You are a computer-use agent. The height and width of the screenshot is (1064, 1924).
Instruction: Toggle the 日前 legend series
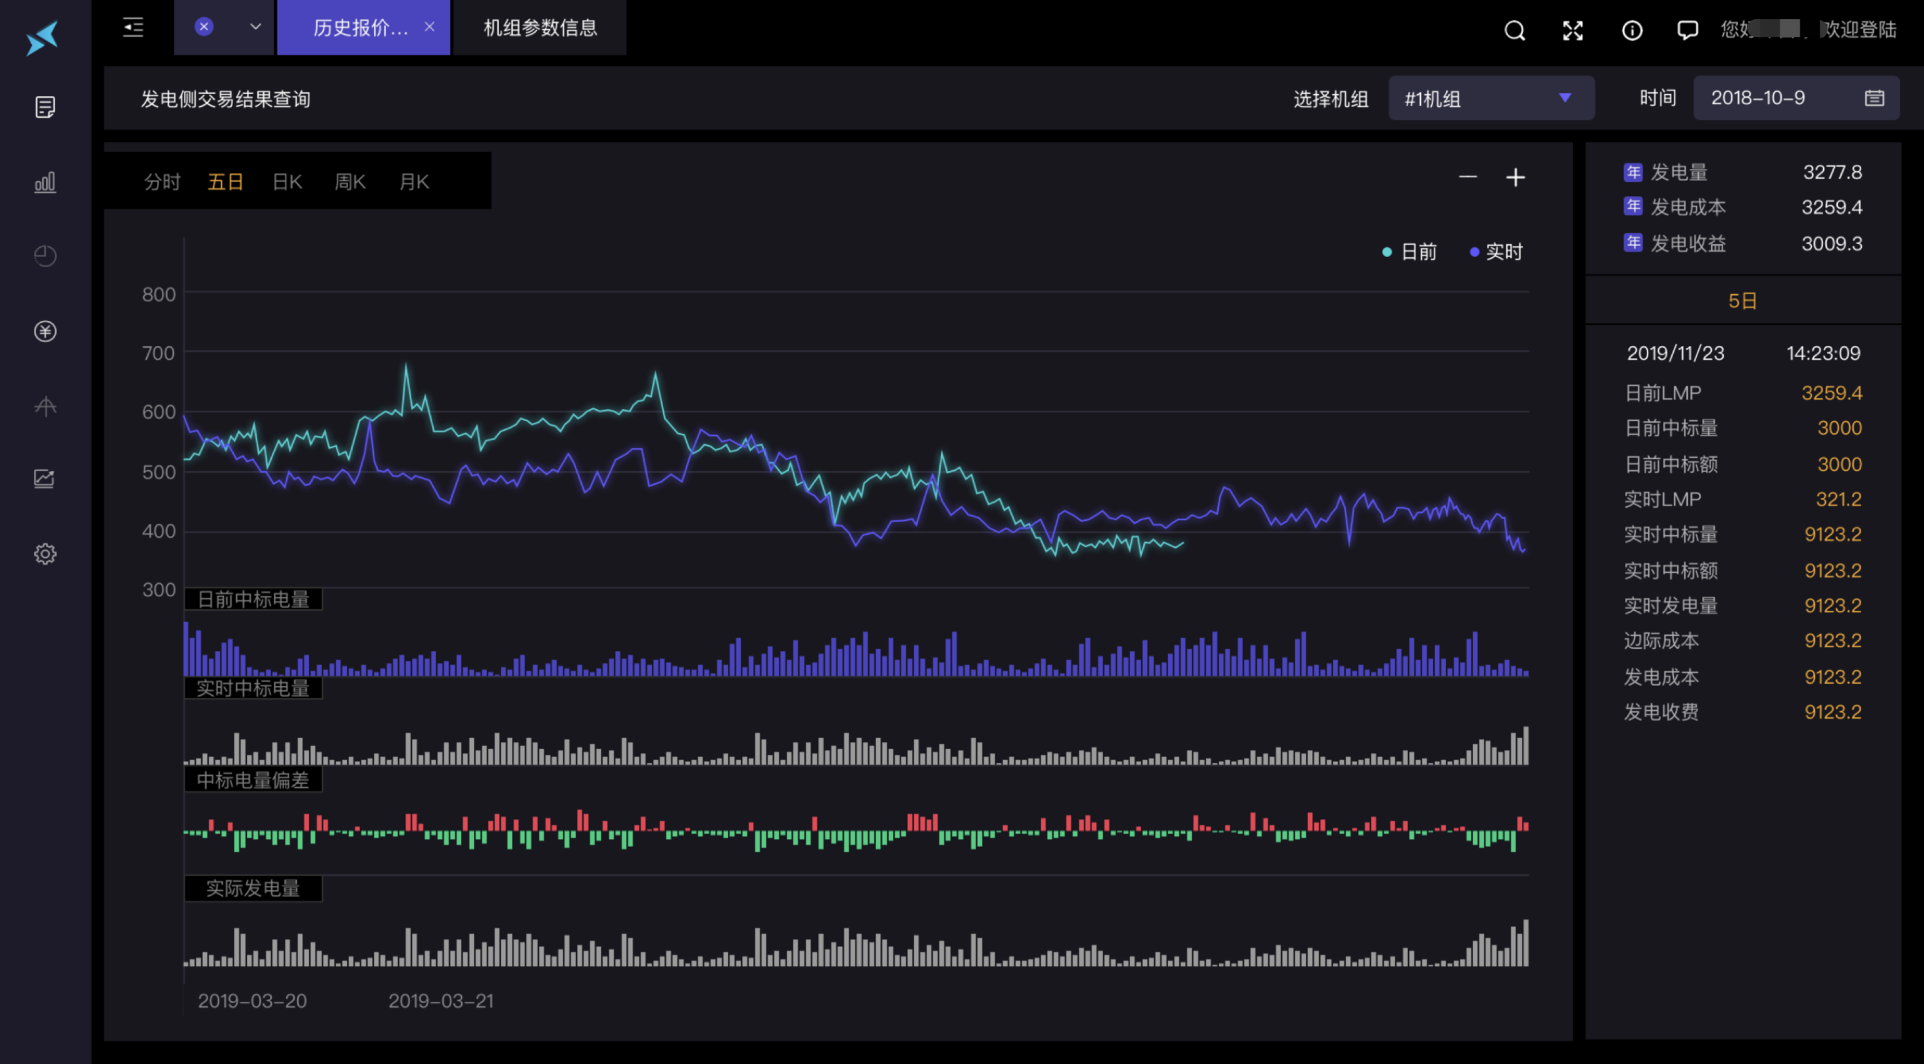click(1409, 252)
